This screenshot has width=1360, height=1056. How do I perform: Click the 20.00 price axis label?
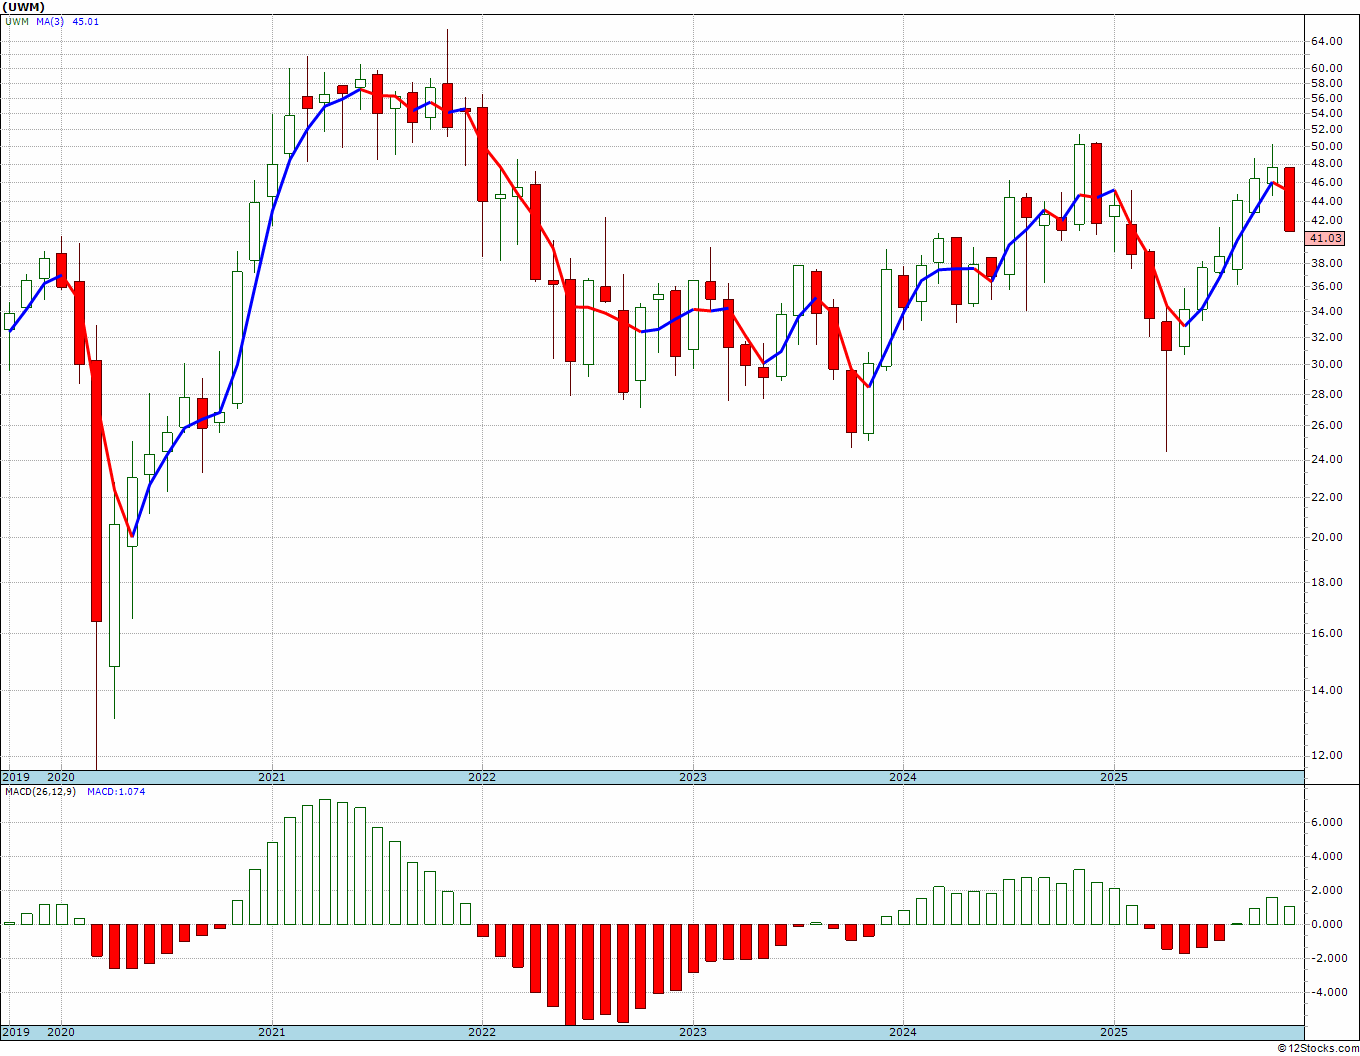click(1326, 537)
